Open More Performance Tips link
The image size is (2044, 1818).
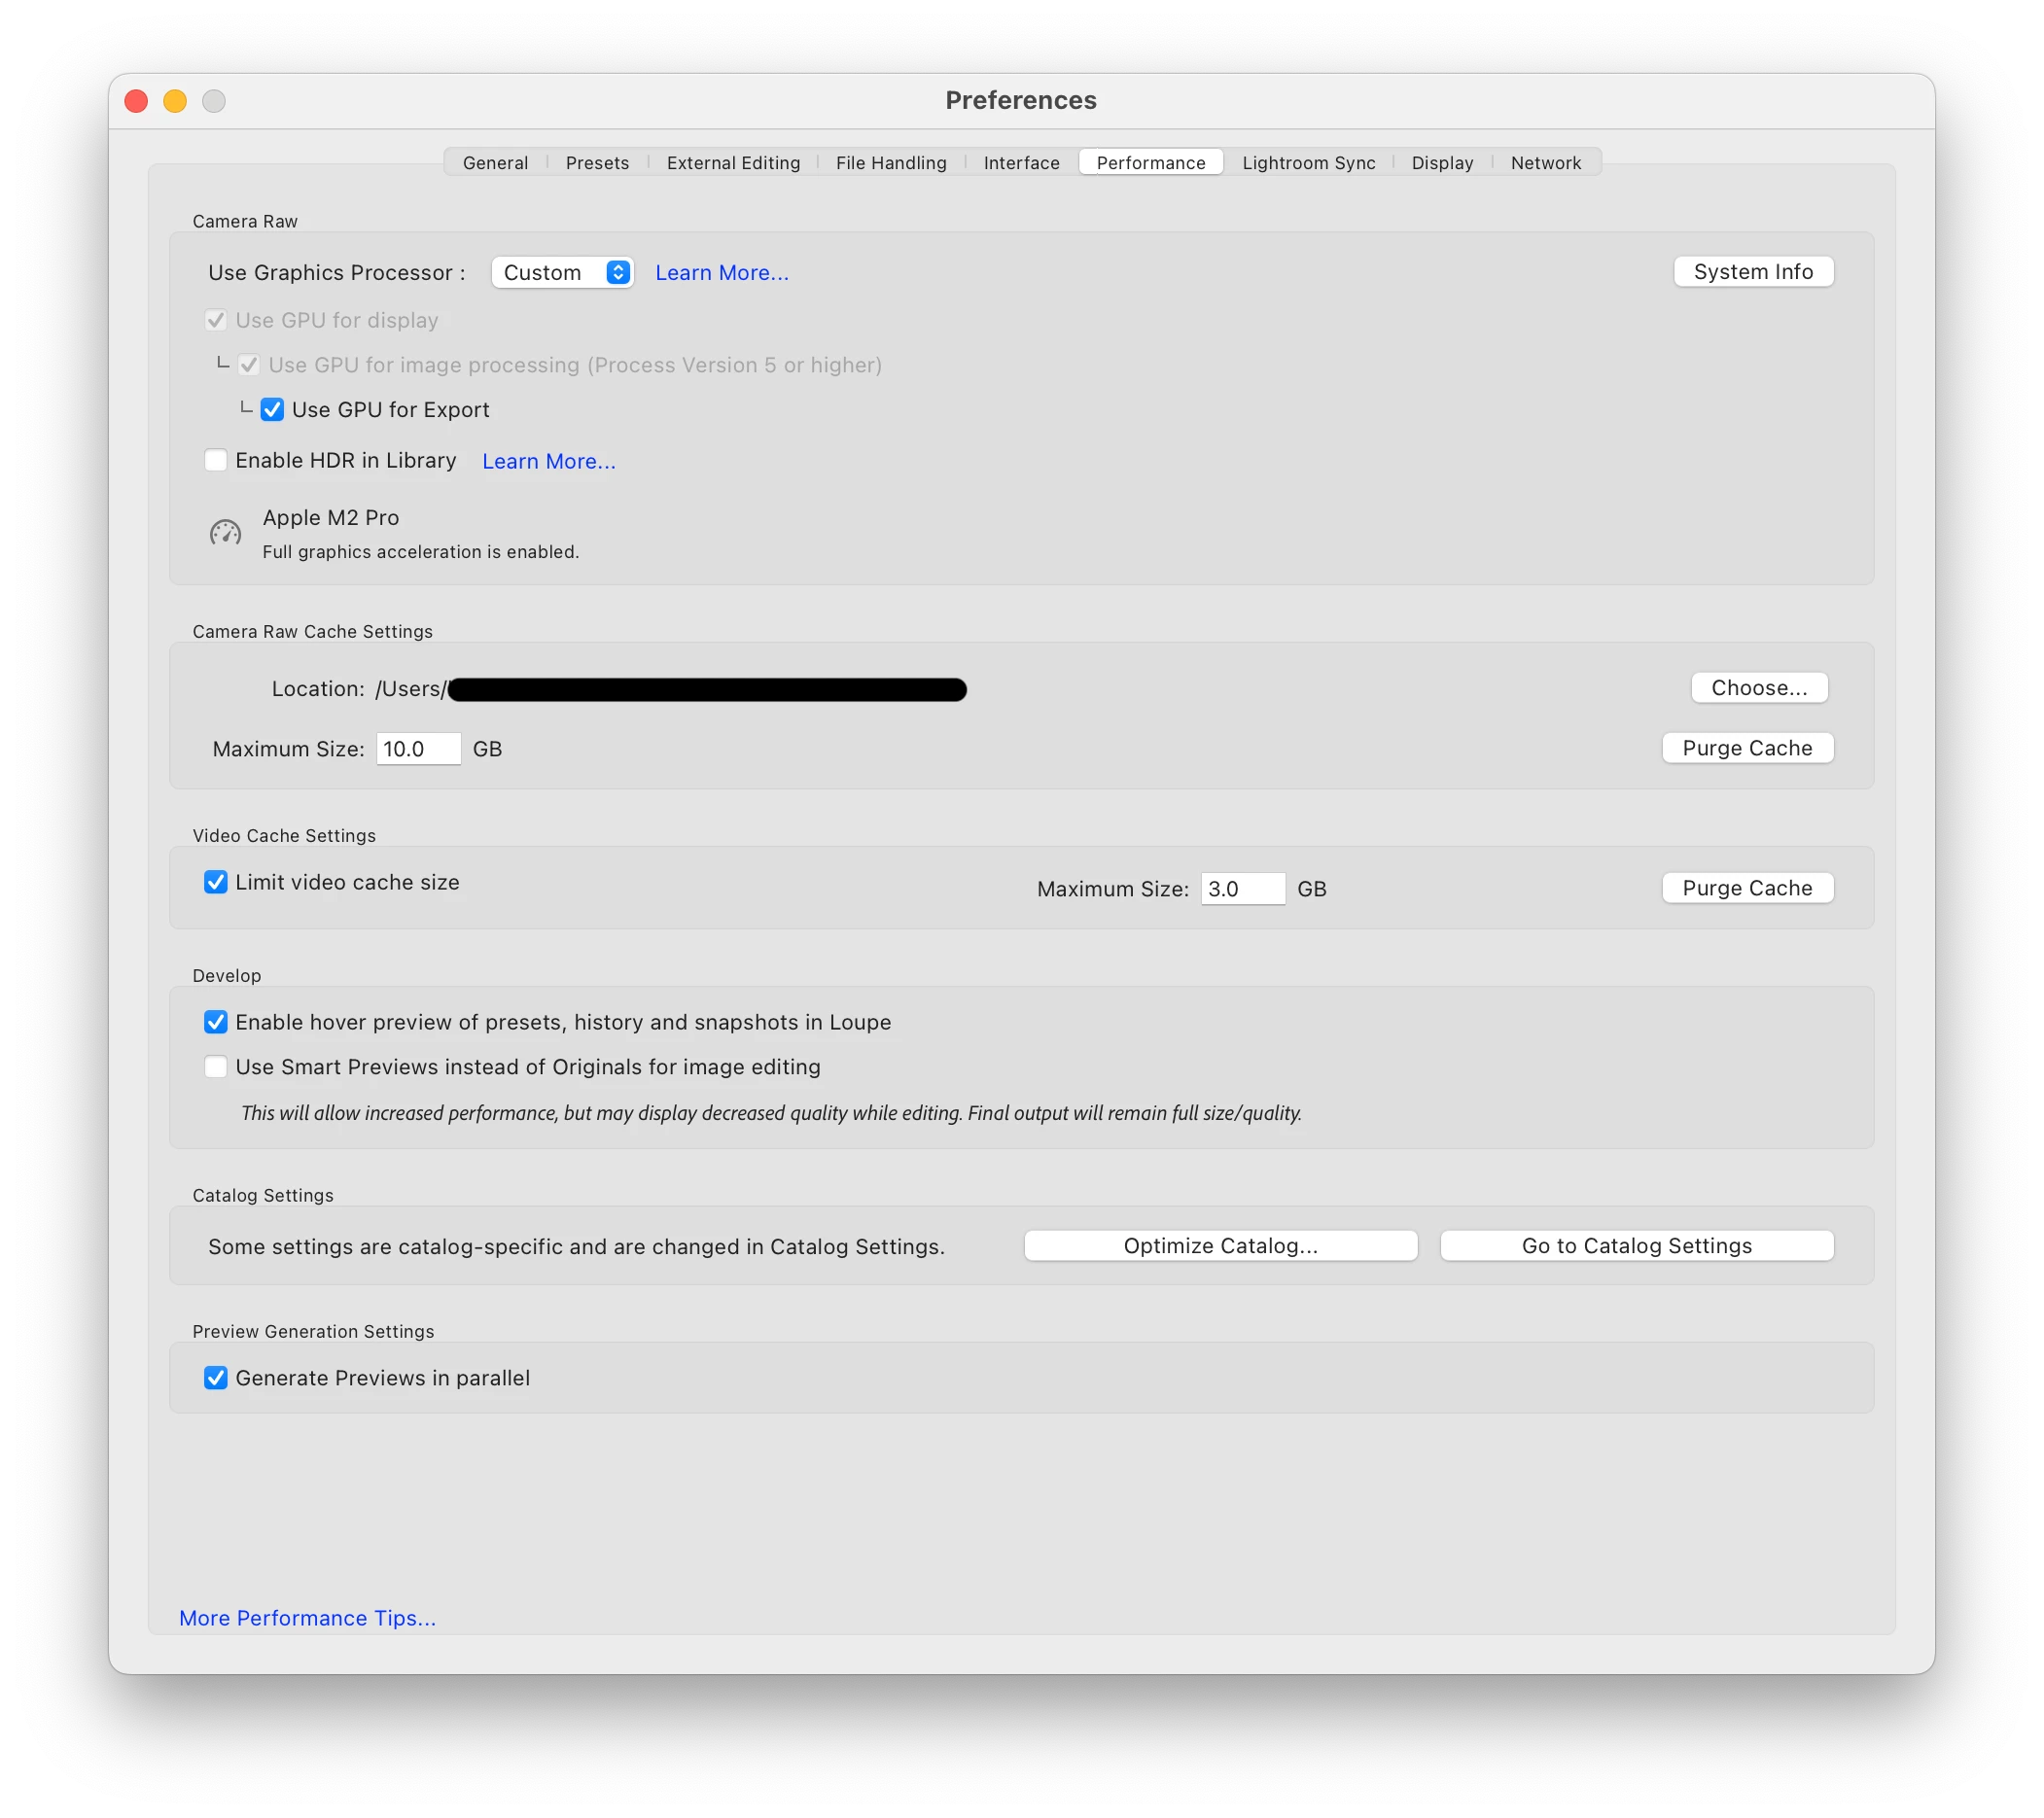pyautogui.click(x=307, y=1618)
